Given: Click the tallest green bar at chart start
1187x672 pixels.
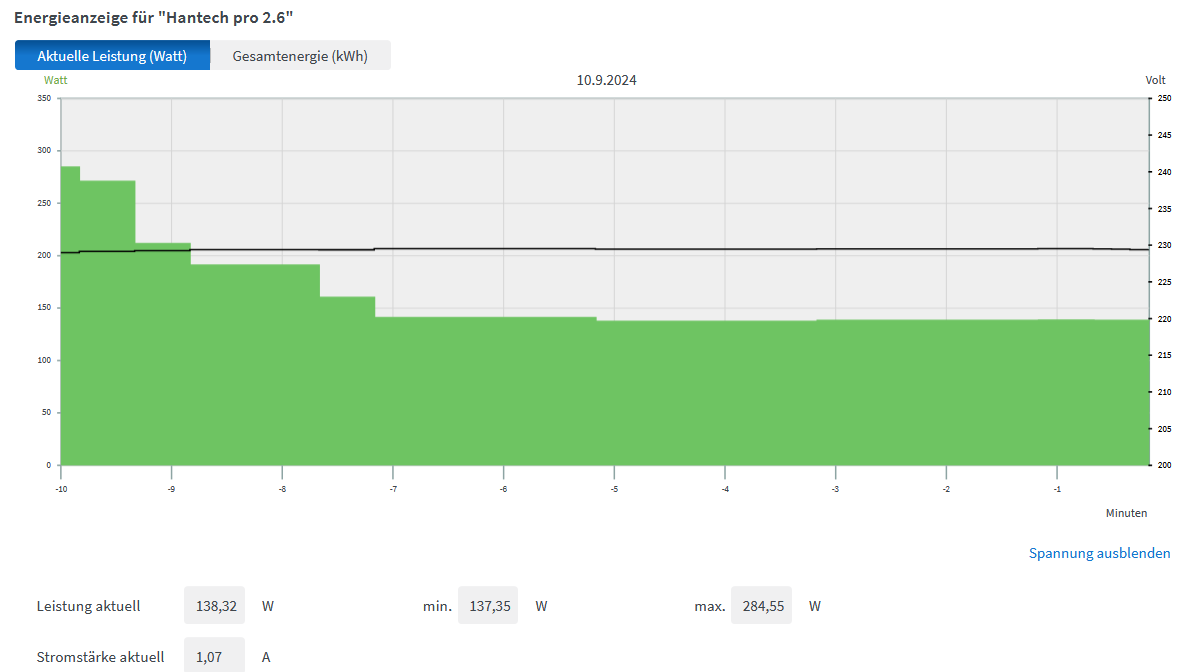Looking at the screenshot, I should pos(70,320).
